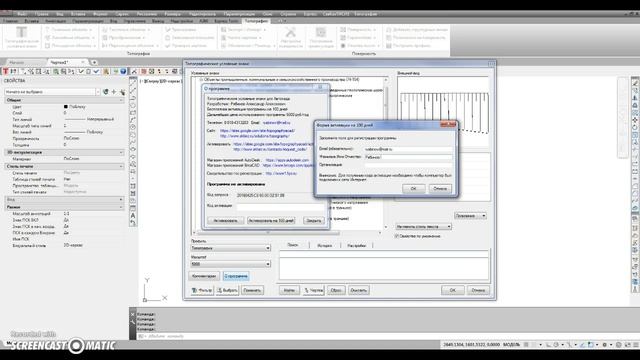The image size is (640, 360).
Task: Click the command line close X icon
Action: pyautogui.click(x=133, y=314)
